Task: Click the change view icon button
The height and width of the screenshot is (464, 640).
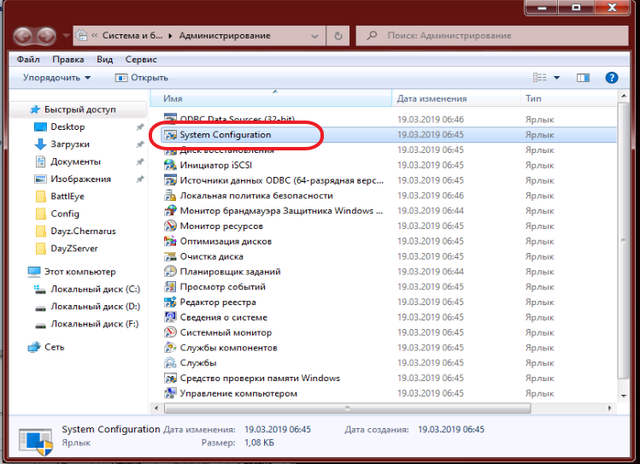Action: tap(540, 78)
